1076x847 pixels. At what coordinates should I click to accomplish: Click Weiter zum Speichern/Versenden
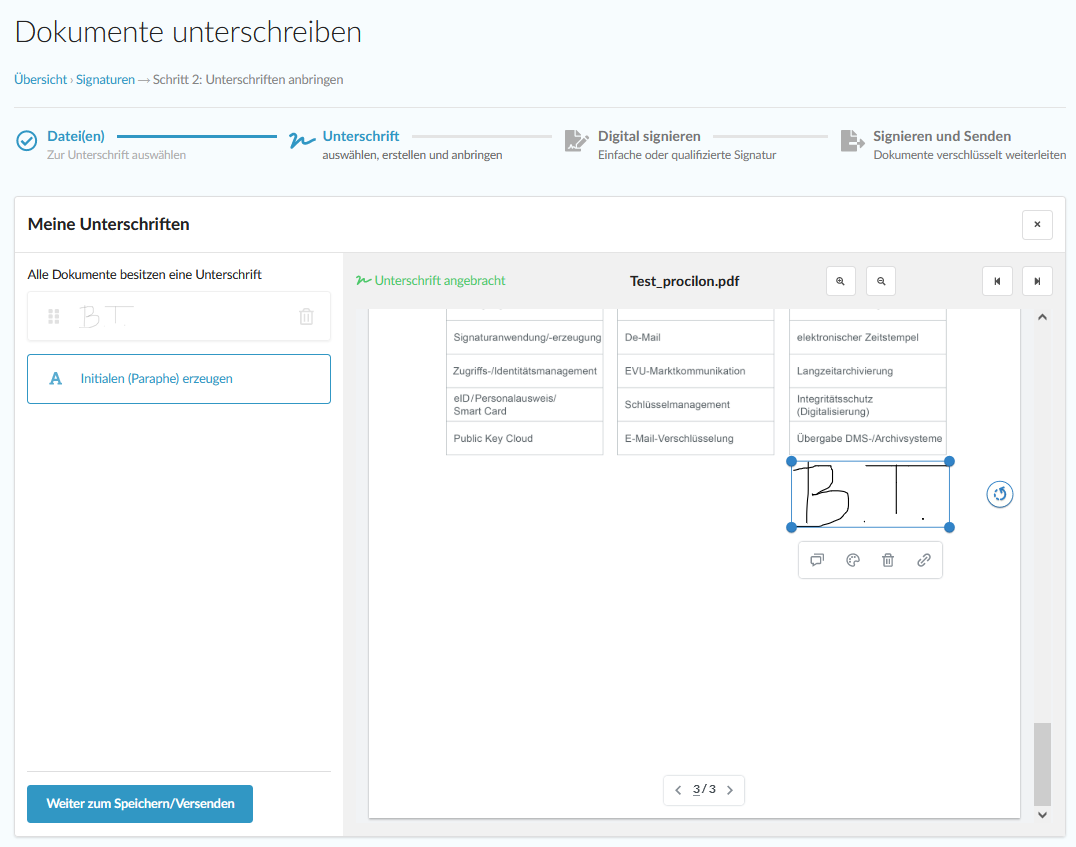(x=140, y=804)
